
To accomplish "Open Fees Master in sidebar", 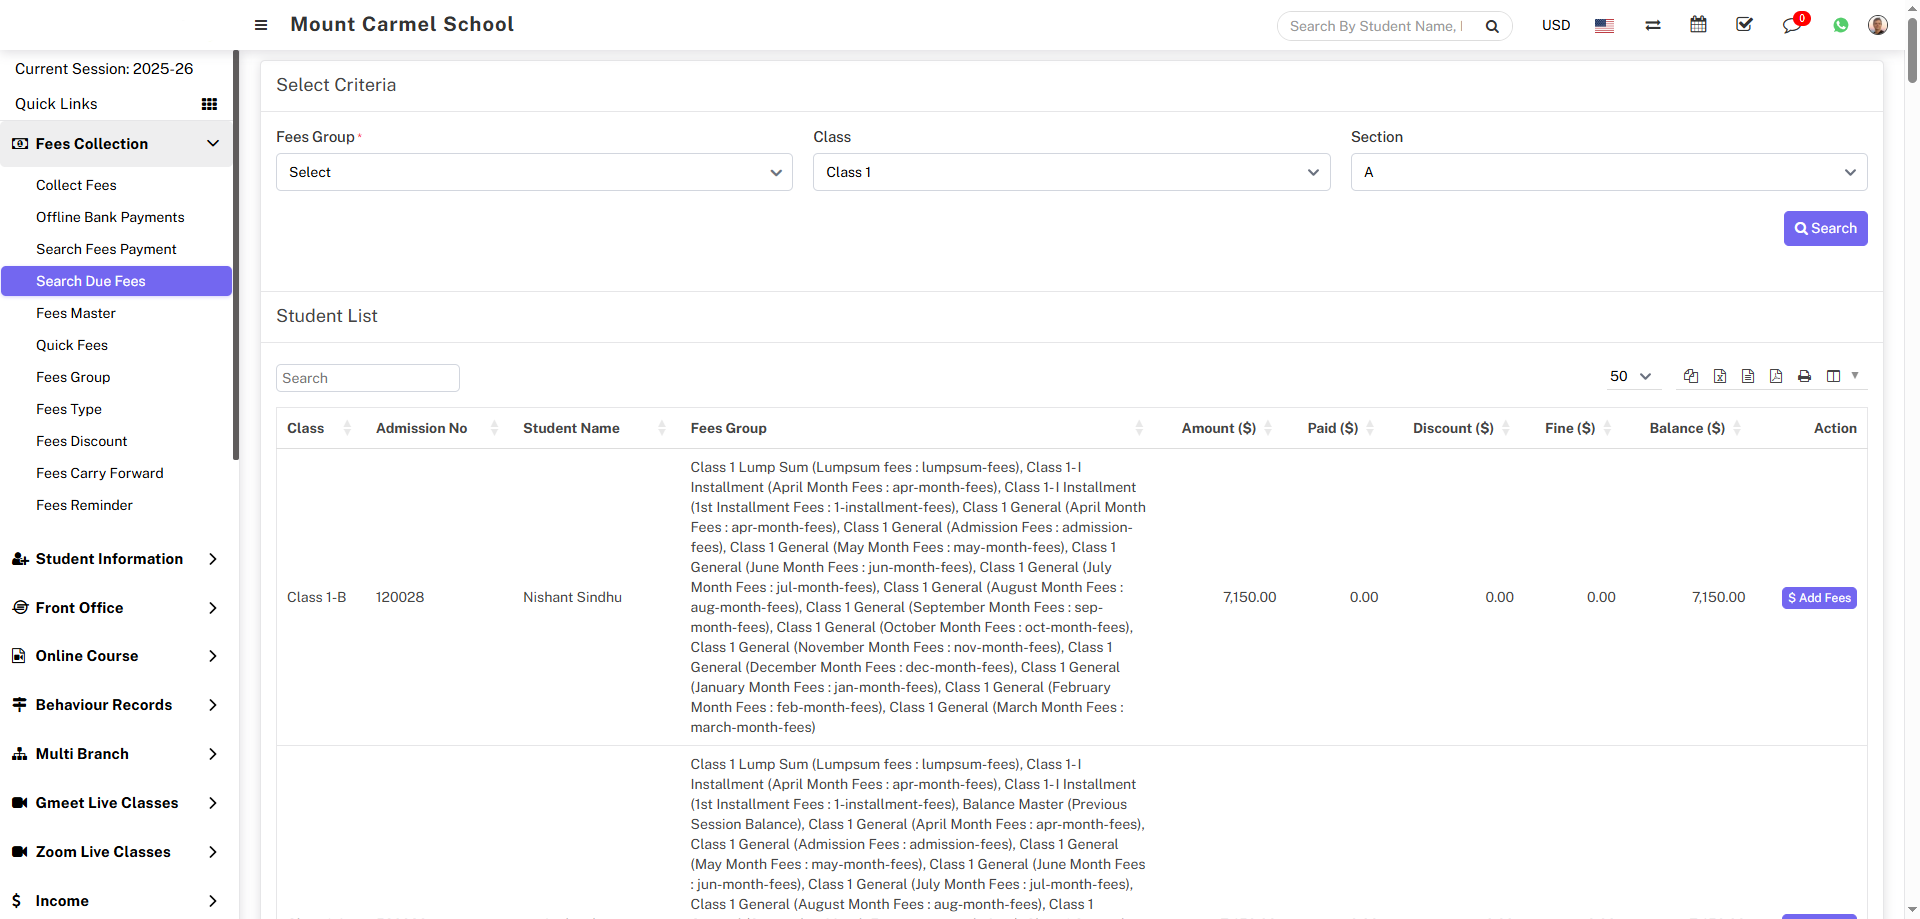I will point(76,313).
